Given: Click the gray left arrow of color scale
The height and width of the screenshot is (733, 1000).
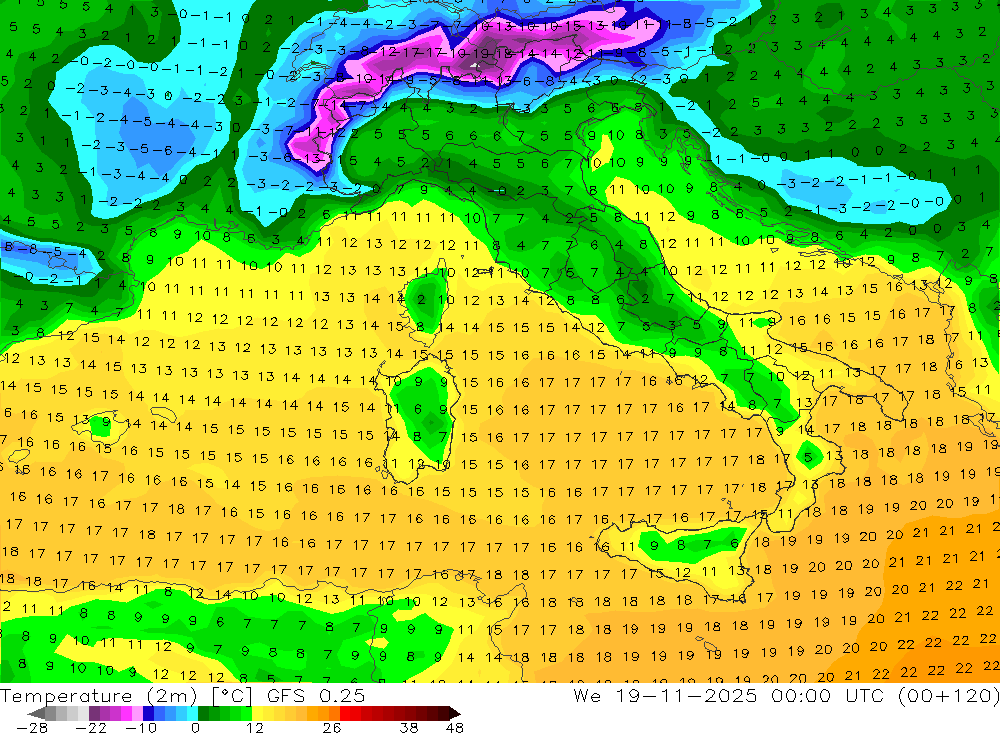Looking at the screenshot, I should tap(36, 713).
